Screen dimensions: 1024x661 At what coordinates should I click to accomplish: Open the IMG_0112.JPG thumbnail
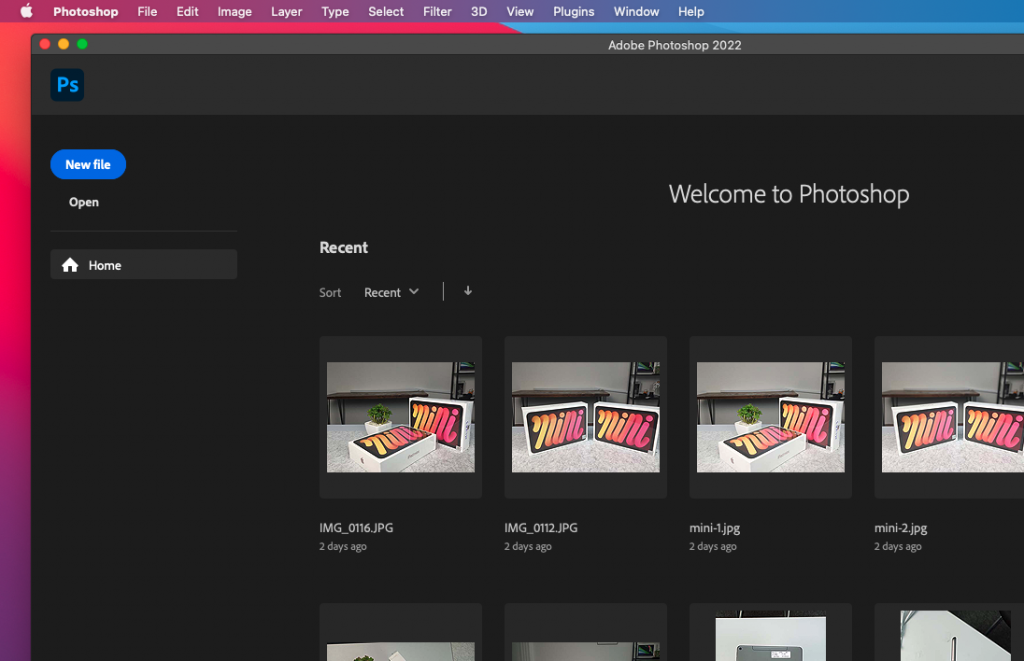tap(586, 417)
